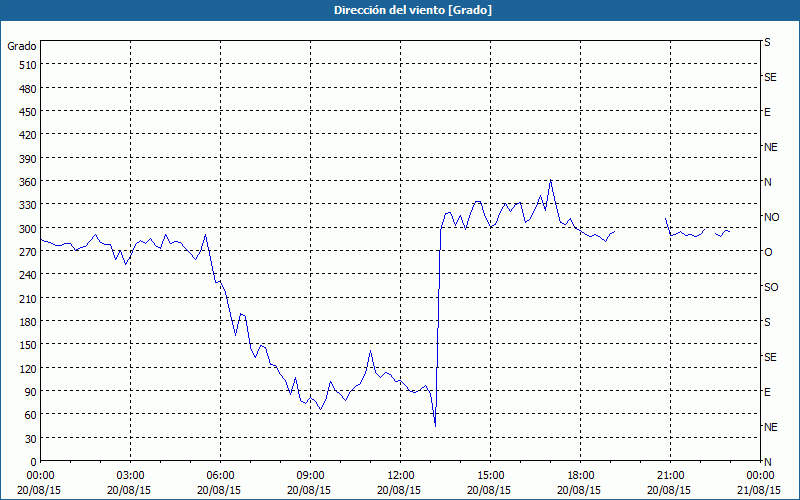
Task: Select the "Grado" unit label on the y-axis
Action: pos(22,46)
